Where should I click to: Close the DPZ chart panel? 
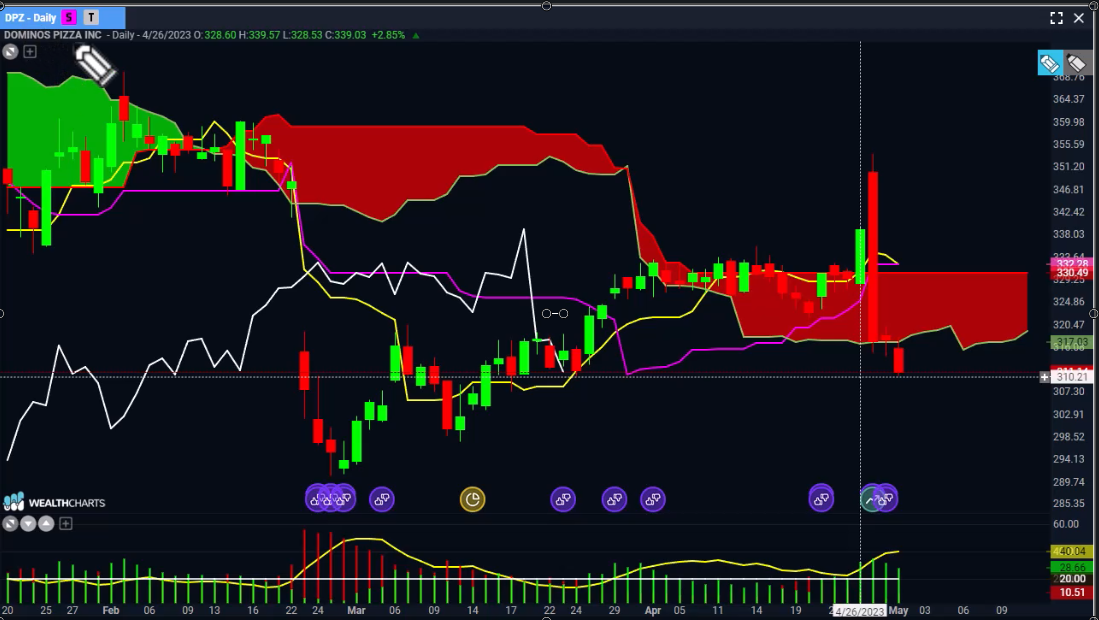[x=1079, y=18]
